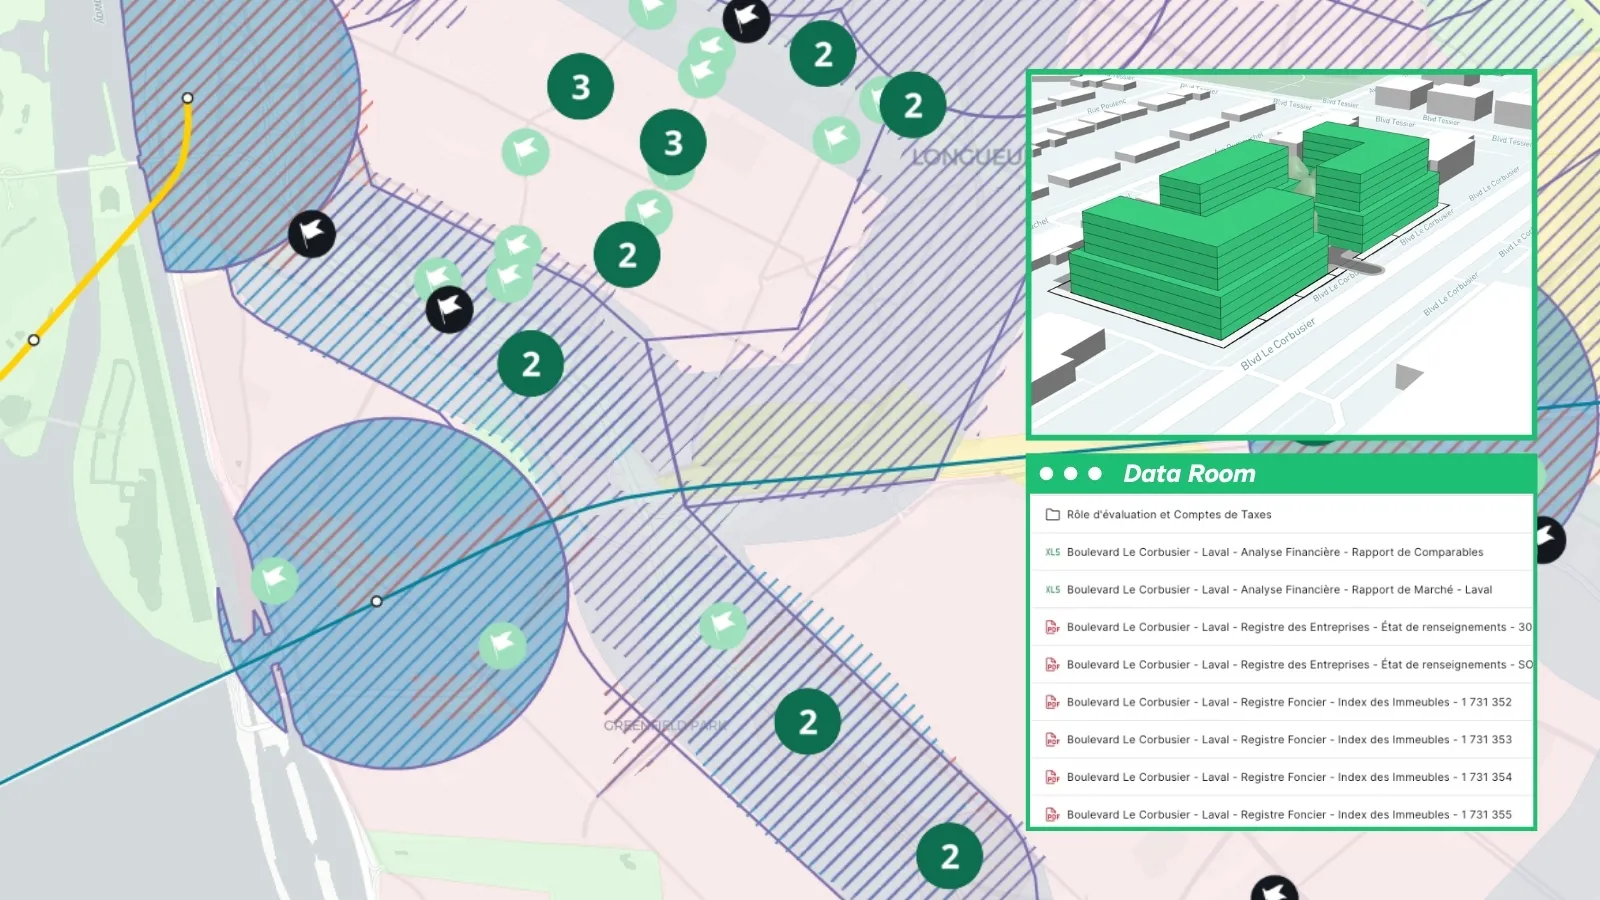
Task: Click PDF icon for État de renseignements - 30
Action: tap(1052, 627)
